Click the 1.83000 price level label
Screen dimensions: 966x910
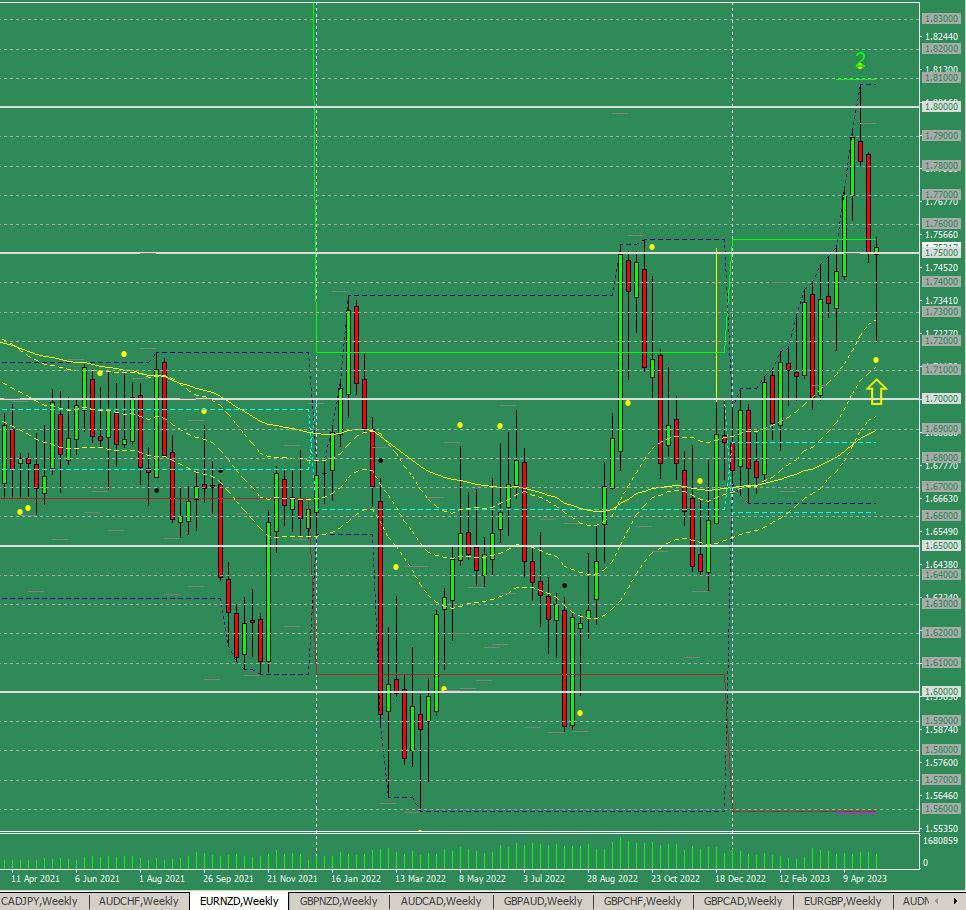(x=941, y=19)
